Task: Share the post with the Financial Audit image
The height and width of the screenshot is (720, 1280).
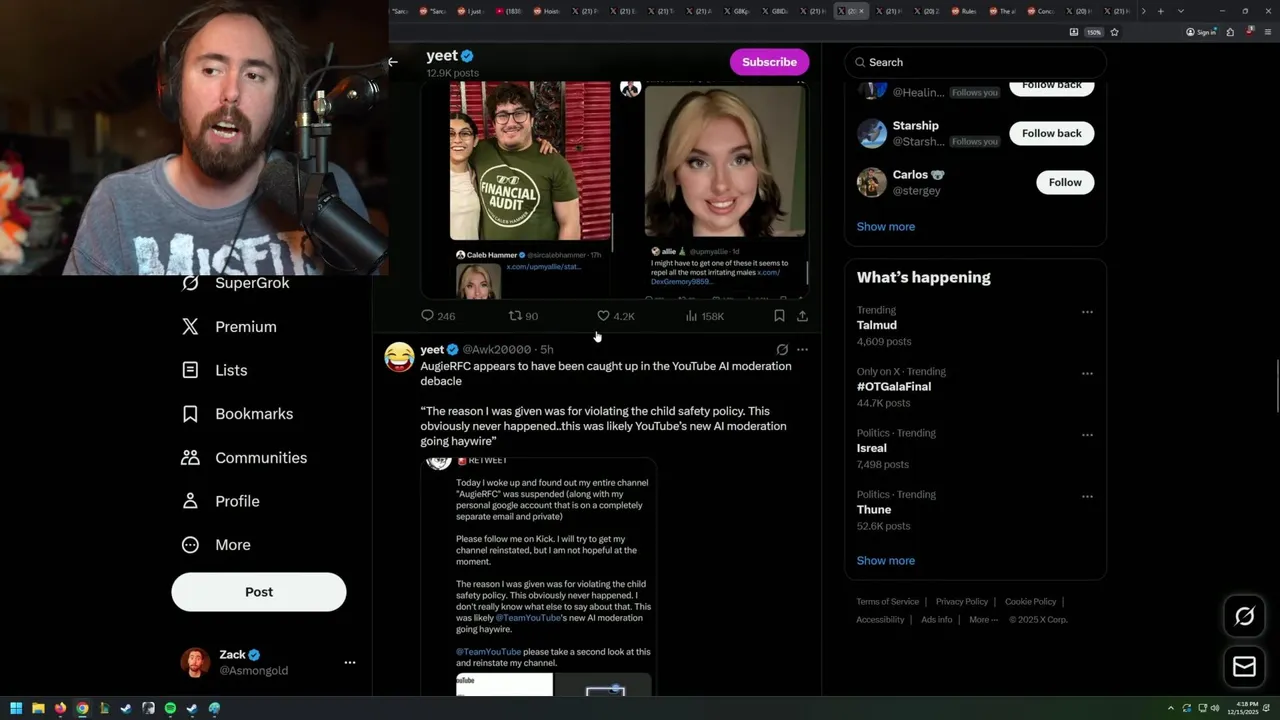Action: tap(802, 316)
